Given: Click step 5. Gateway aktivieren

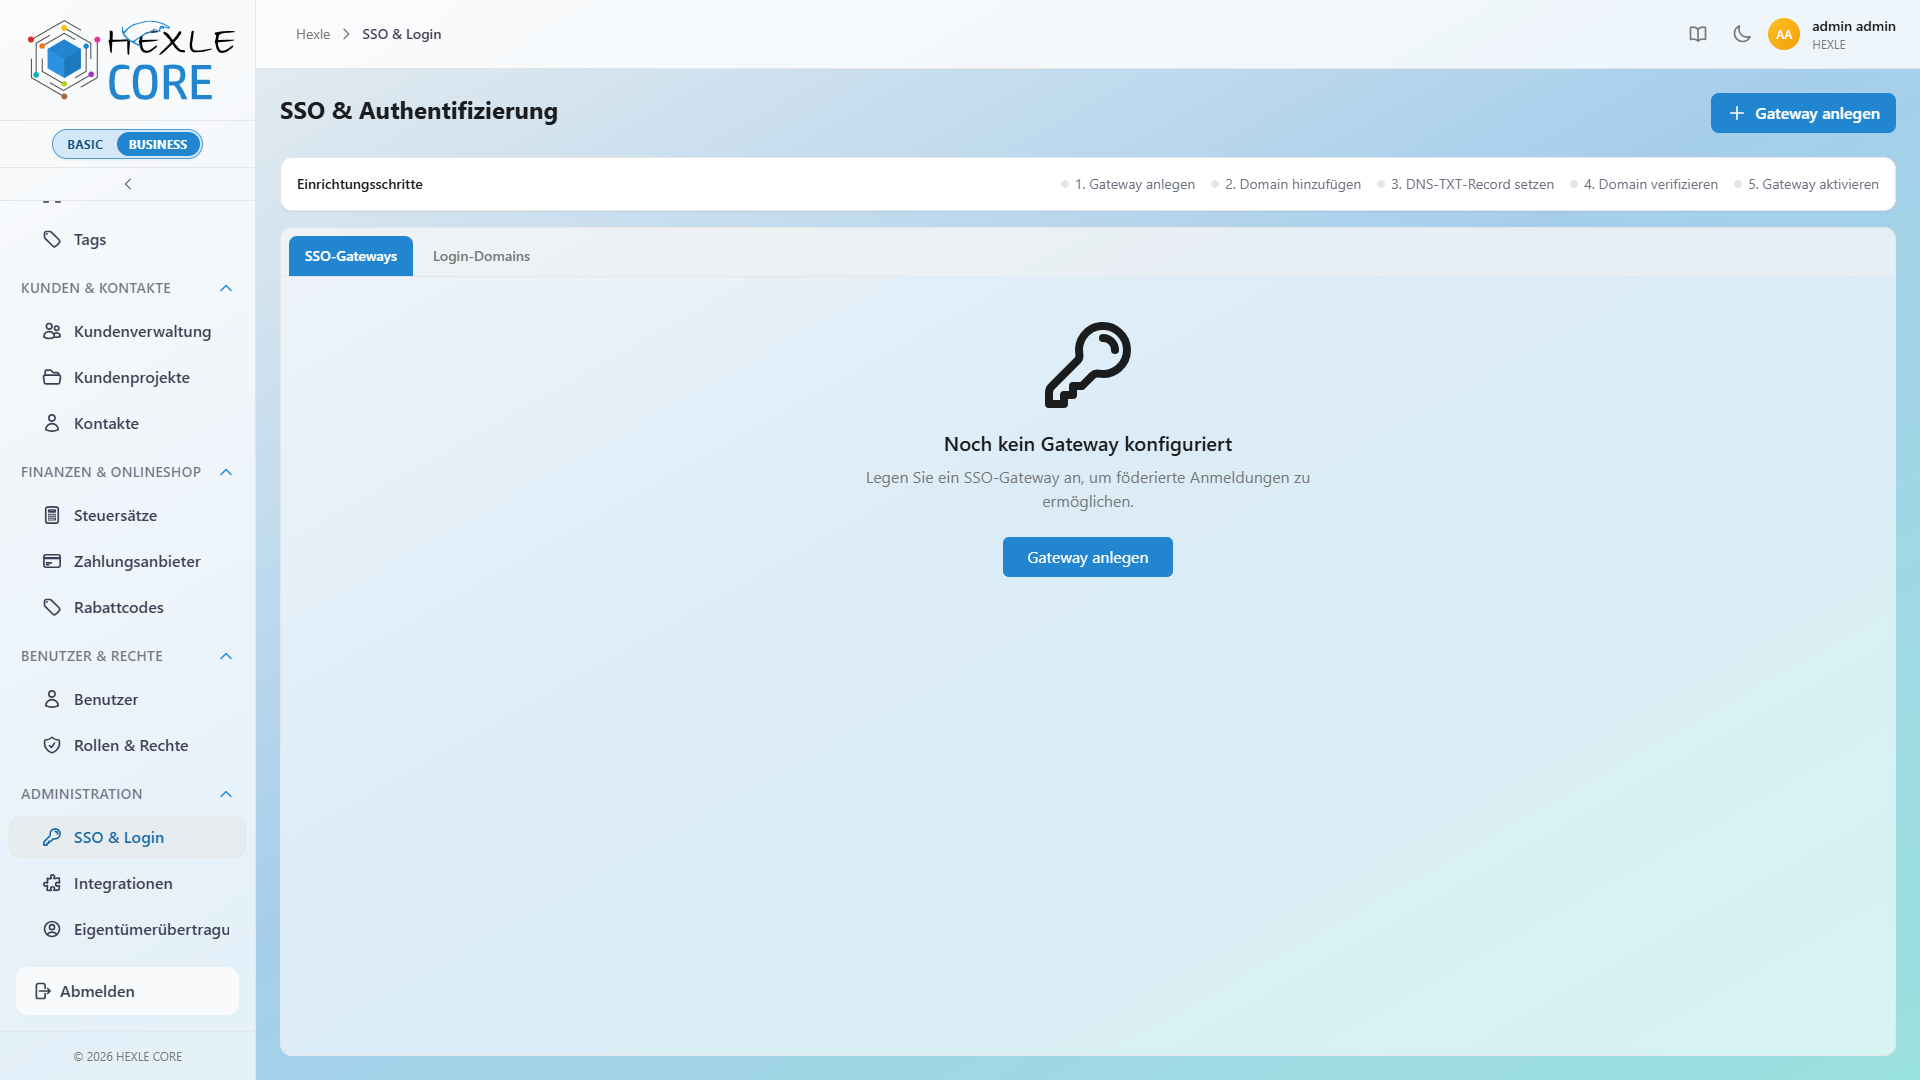Looking at the screenshot, I should click(1806, 184).
